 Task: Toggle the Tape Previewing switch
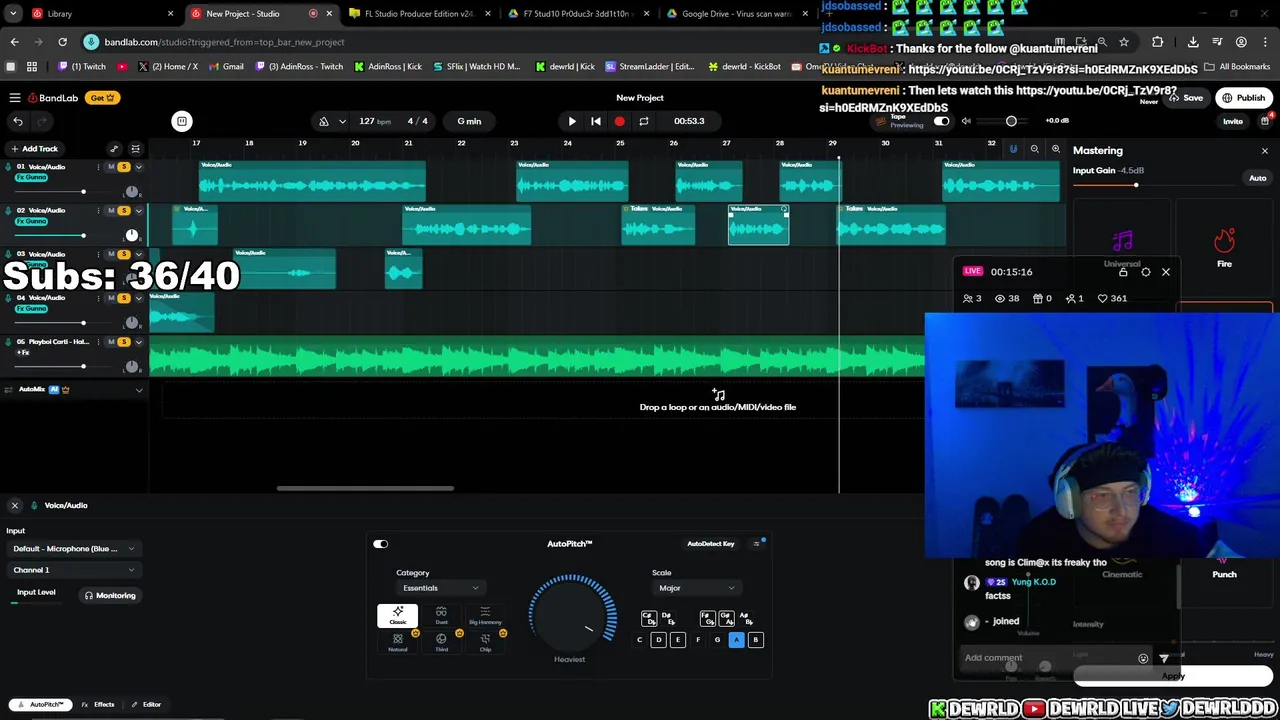tap(941, 121)
